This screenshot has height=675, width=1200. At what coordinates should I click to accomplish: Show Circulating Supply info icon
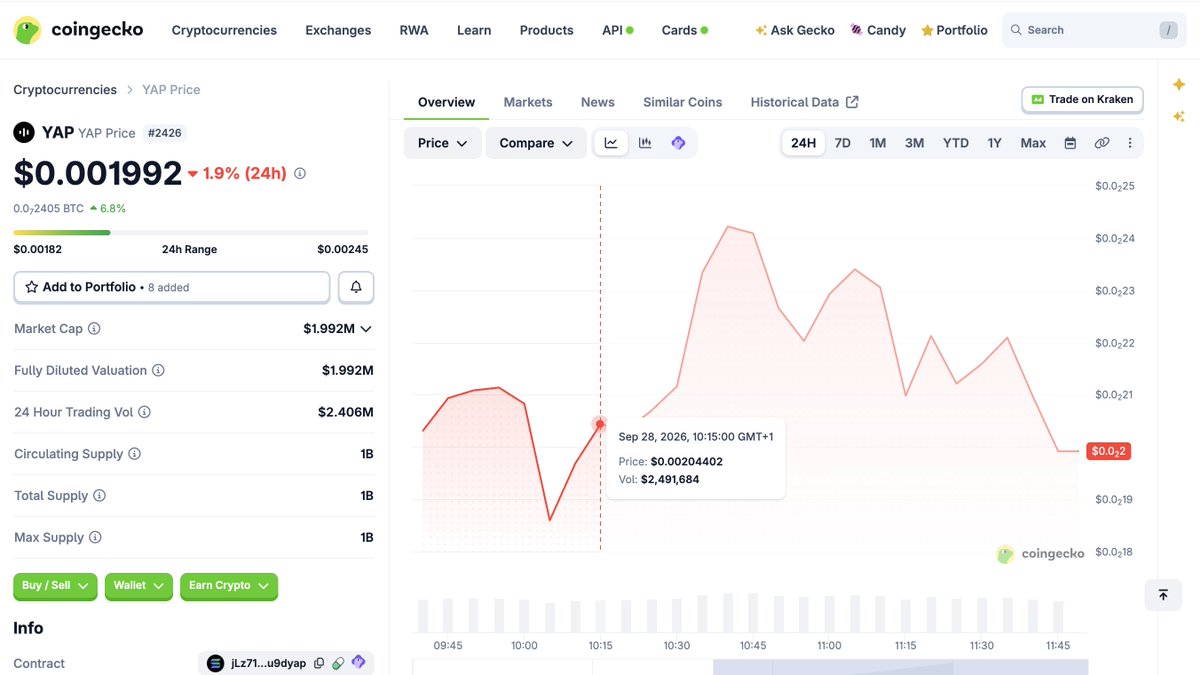(134, 454)
